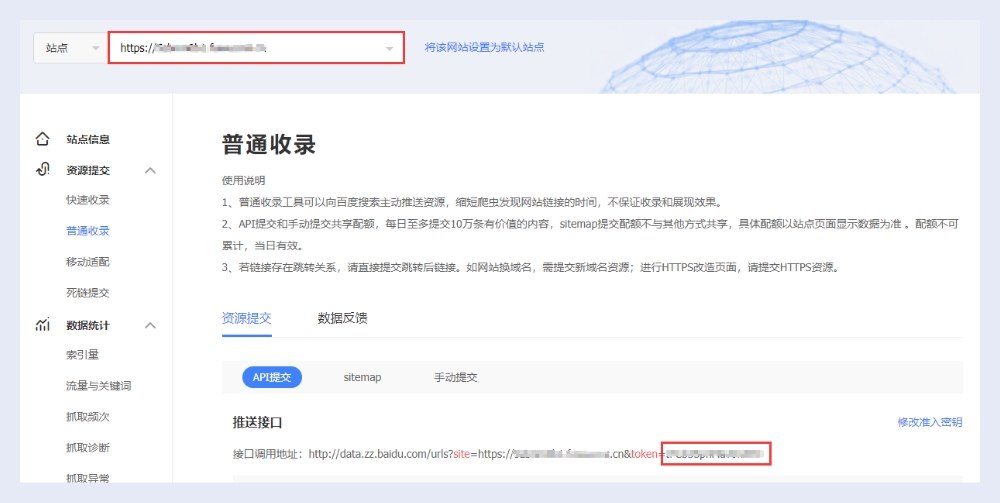Open the 站点 type dropdown

70,48
